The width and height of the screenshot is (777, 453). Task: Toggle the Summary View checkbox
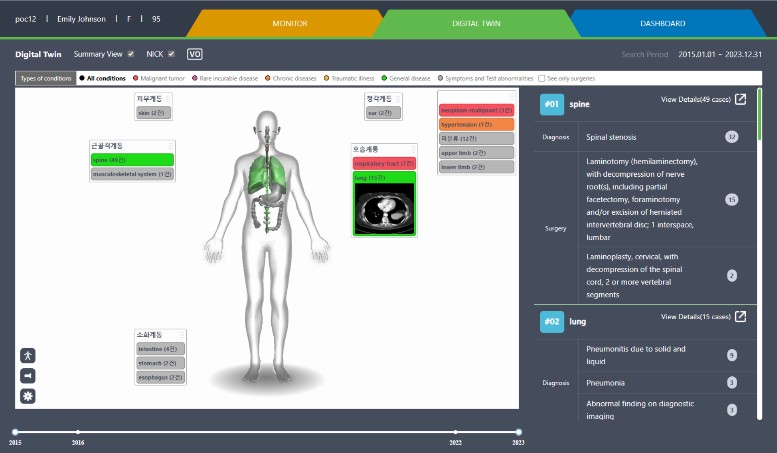(x=132, y=54)
